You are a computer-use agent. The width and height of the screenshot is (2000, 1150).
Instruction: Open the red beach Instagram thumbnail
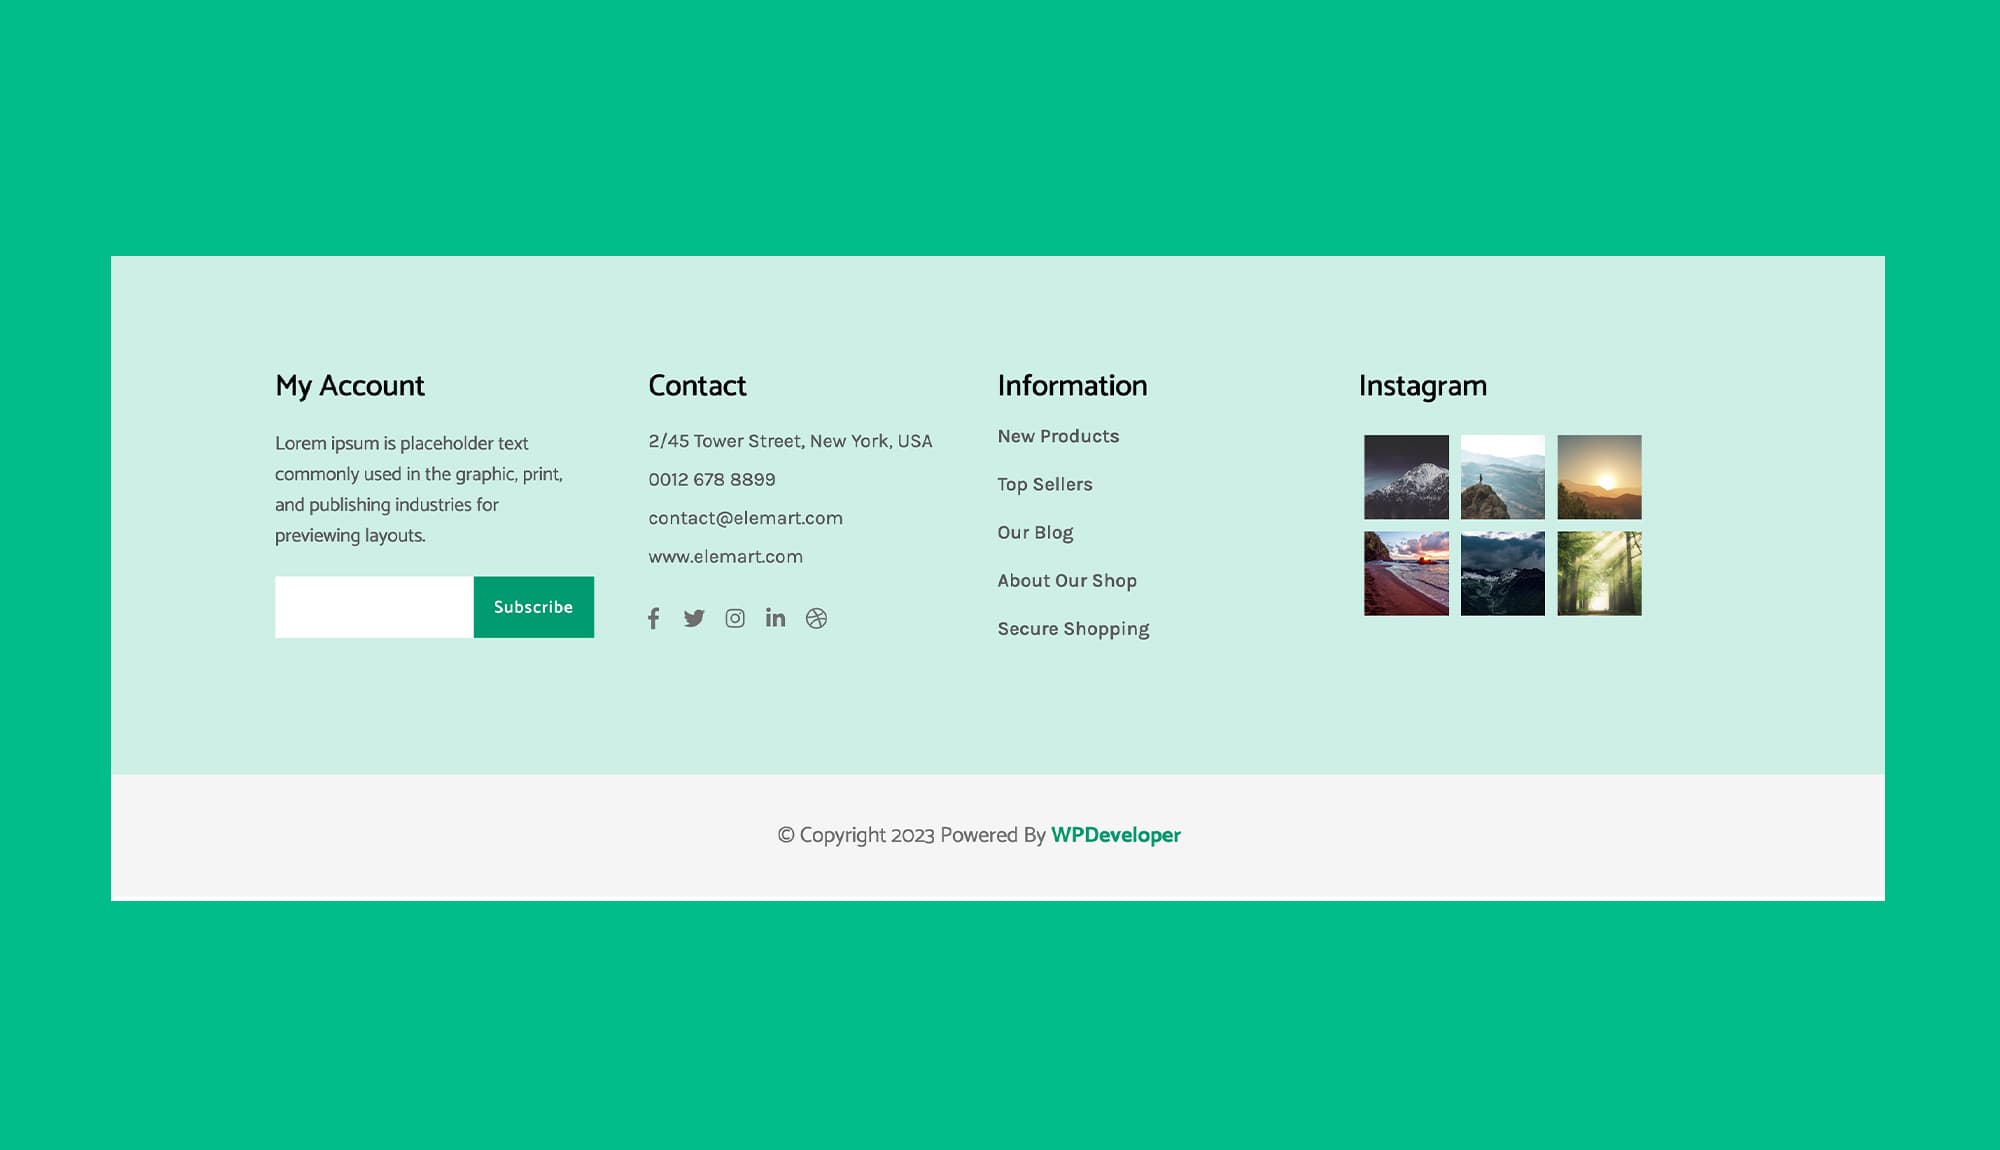pyautogui.click(x=1405, y=573)
